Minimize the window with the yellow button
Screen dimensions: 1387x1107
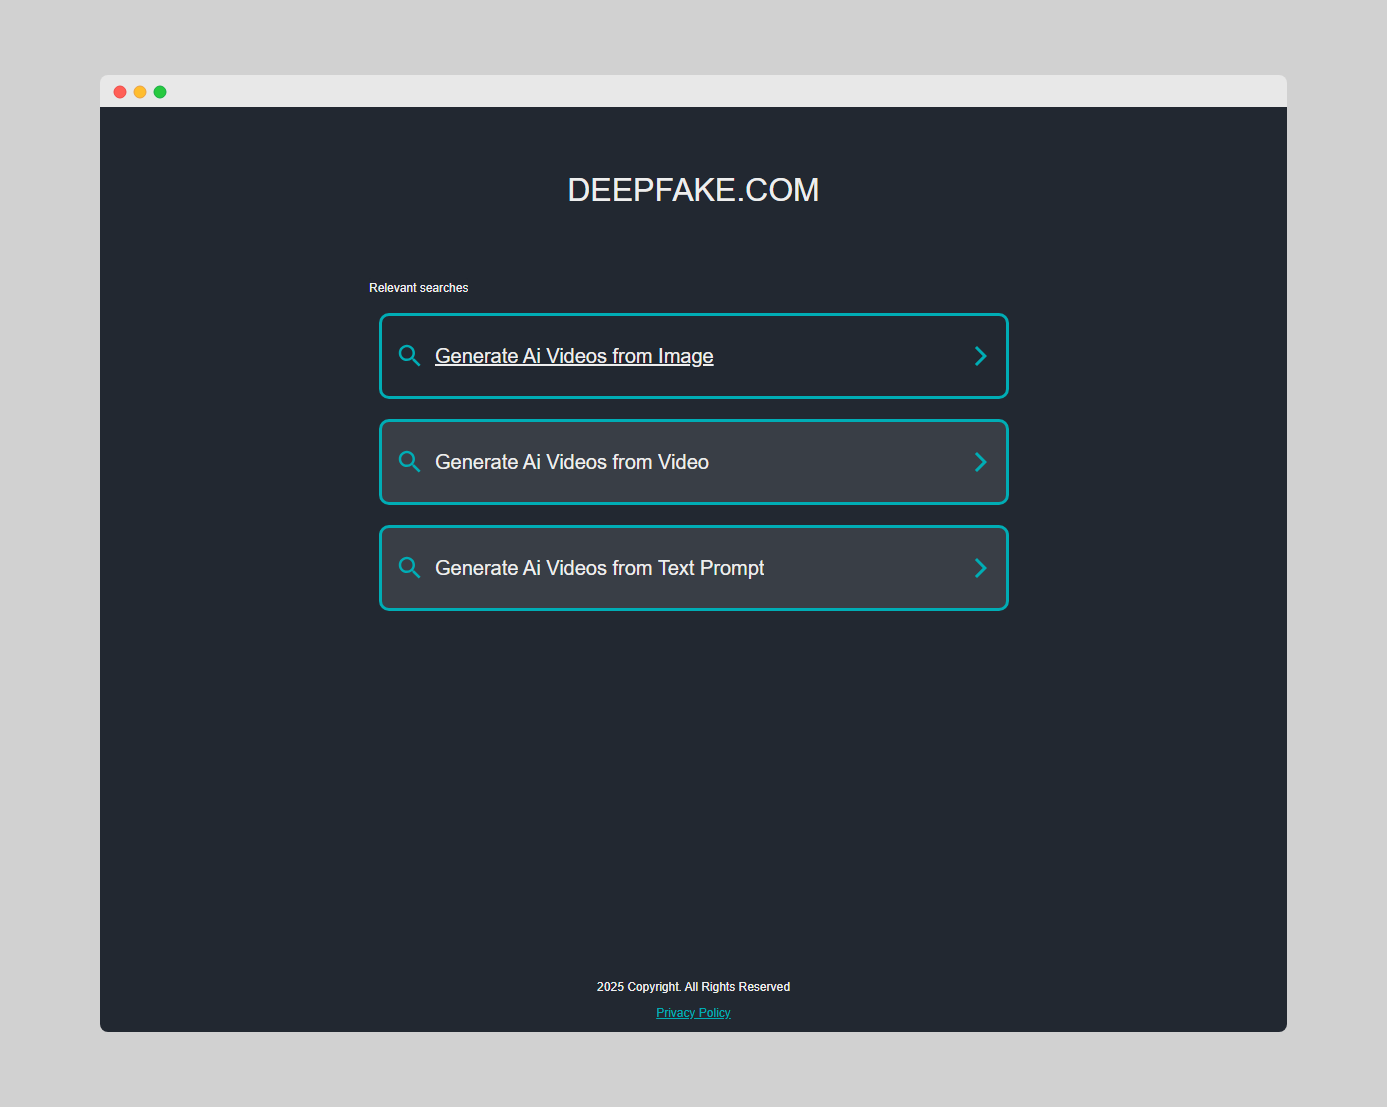140,92
